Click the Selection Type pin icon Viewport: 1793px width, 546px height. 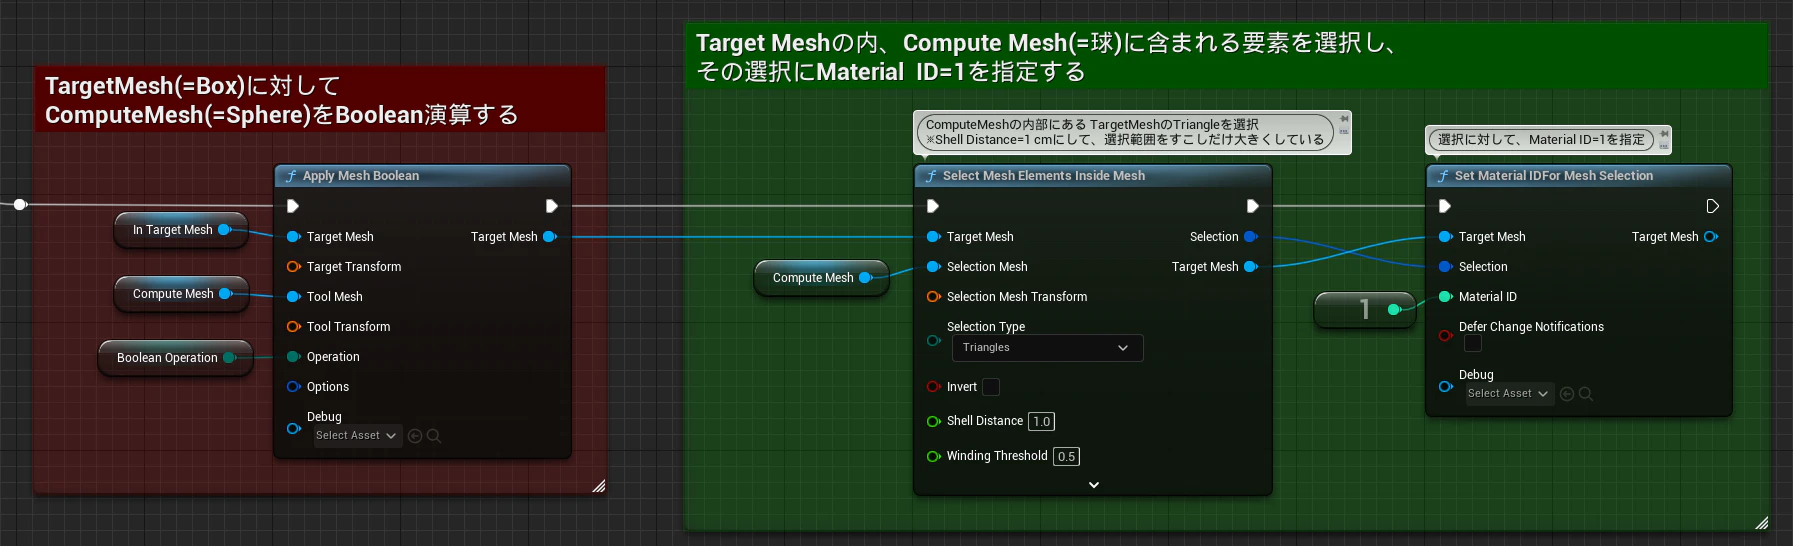click(x=934, y=340)
